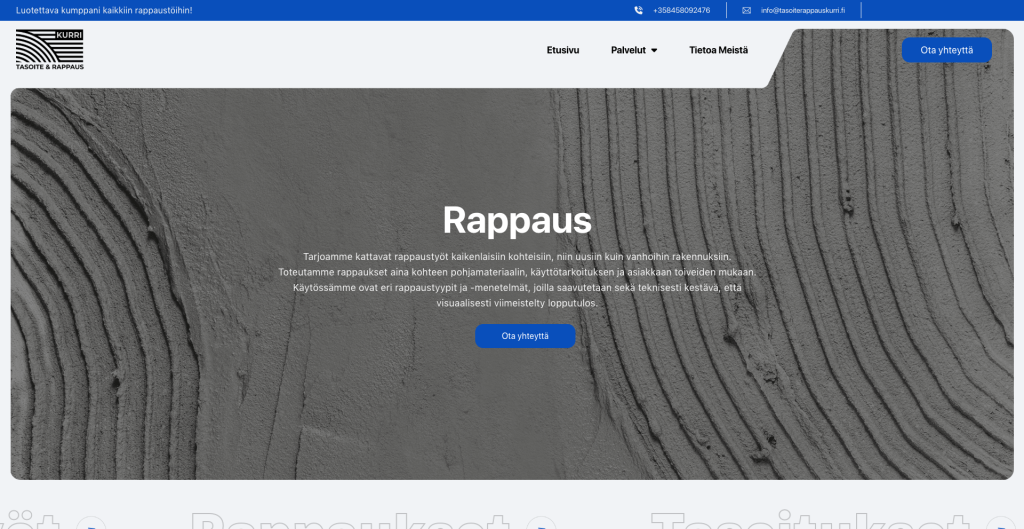Open the info@tasoiterappauskurri.fi email link
This screenshot has width=1024, height=529.
[x=803, y=10]
